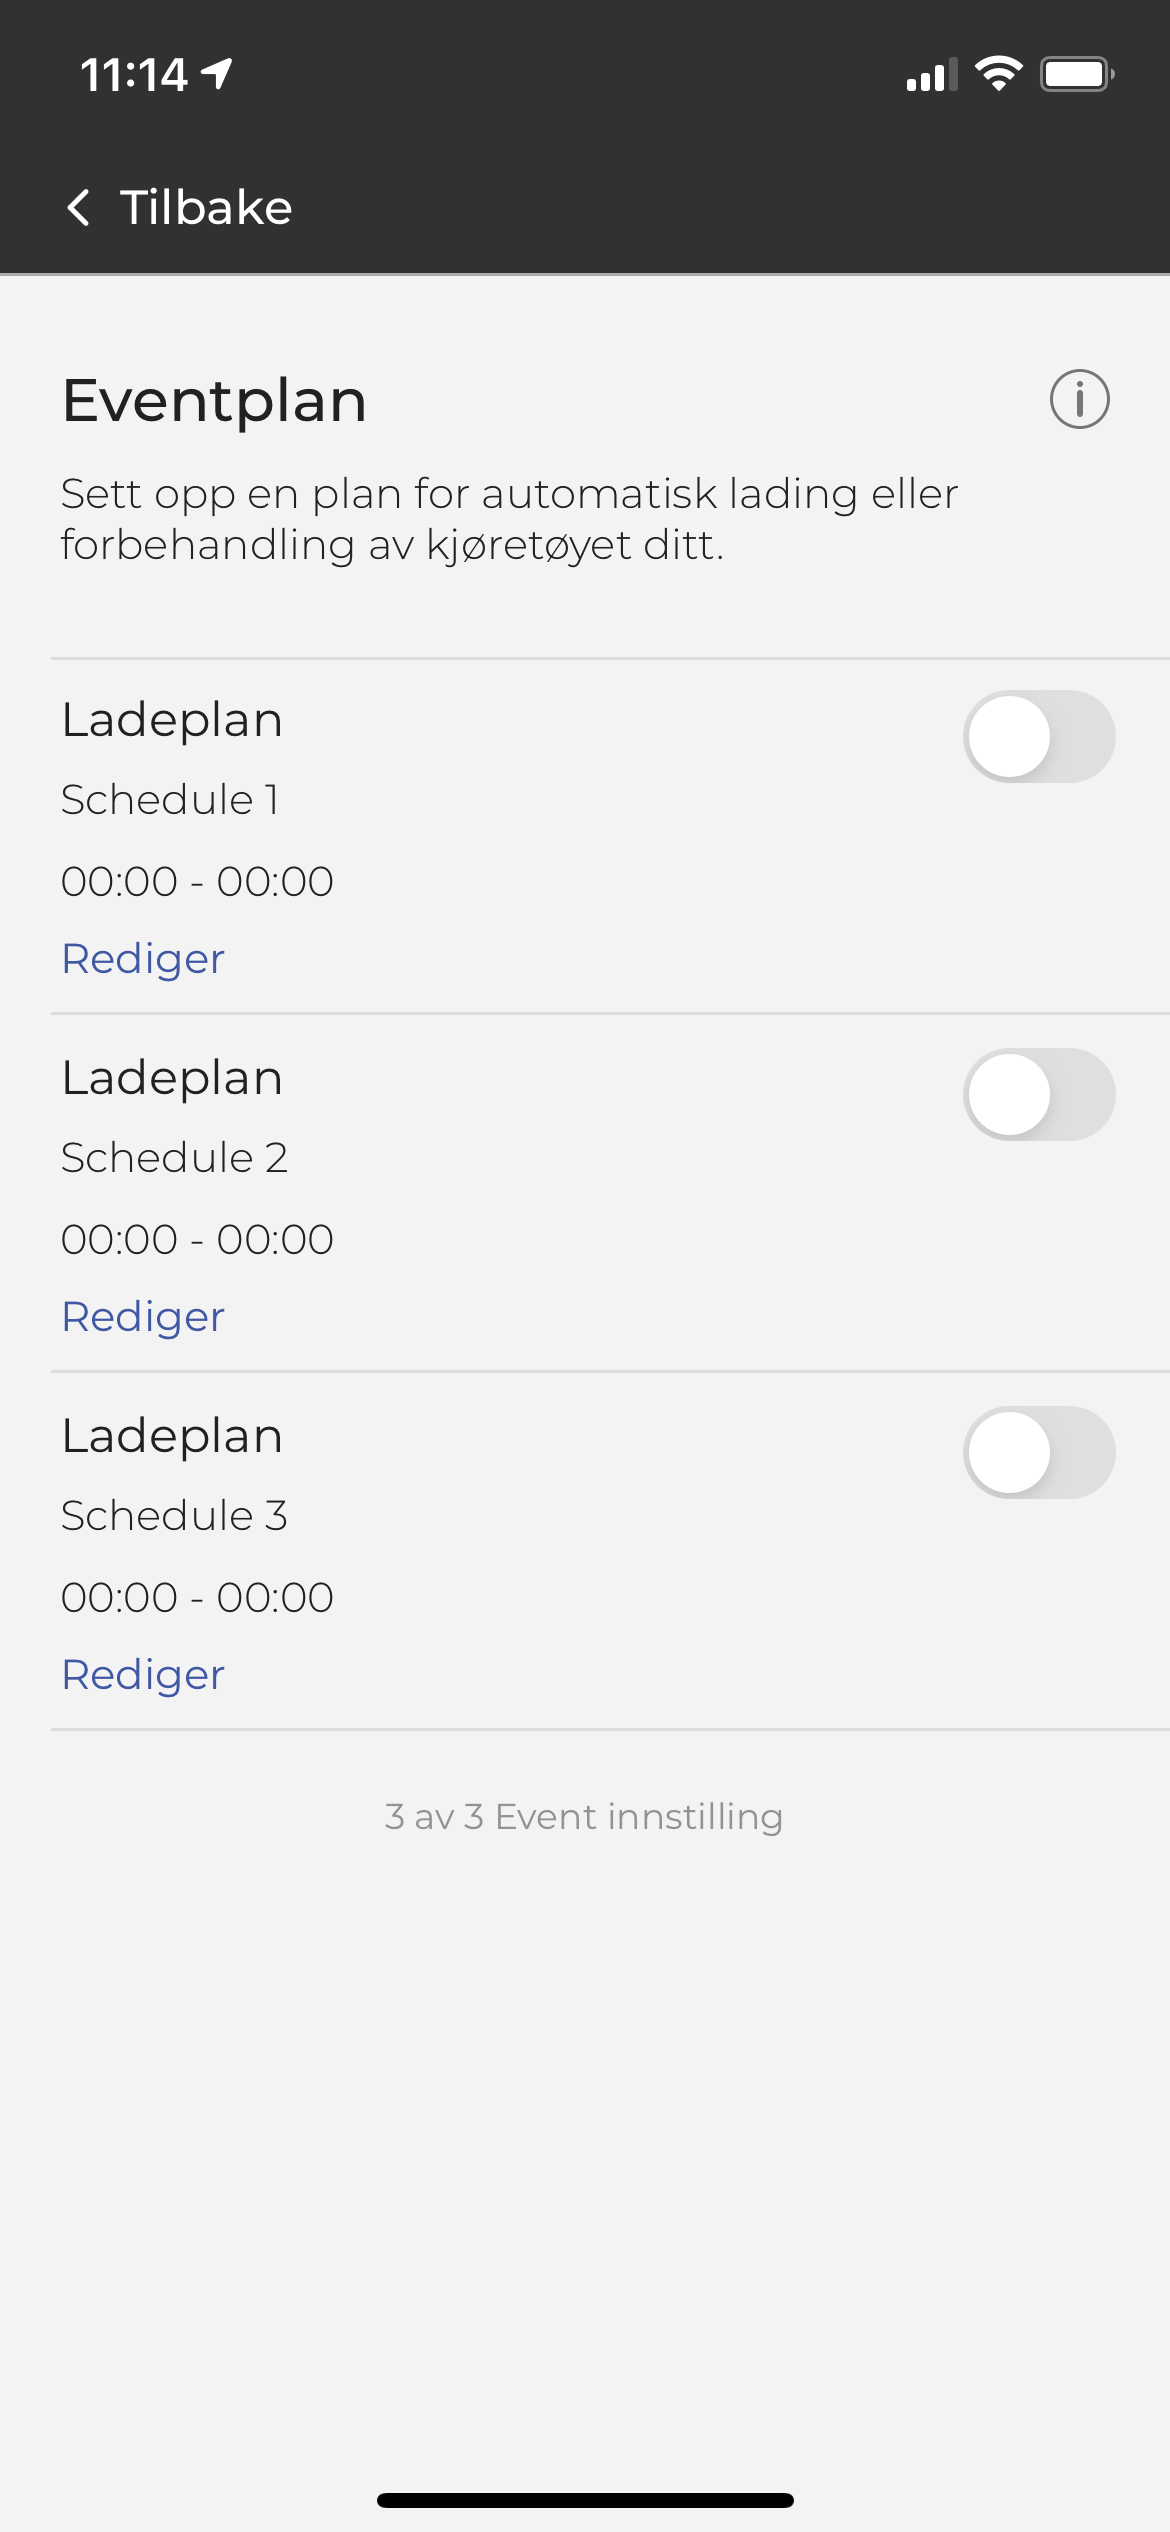Tap the Wi-Fi status icon
This screenshot has width=1170, height=2532.
point(998,74)
